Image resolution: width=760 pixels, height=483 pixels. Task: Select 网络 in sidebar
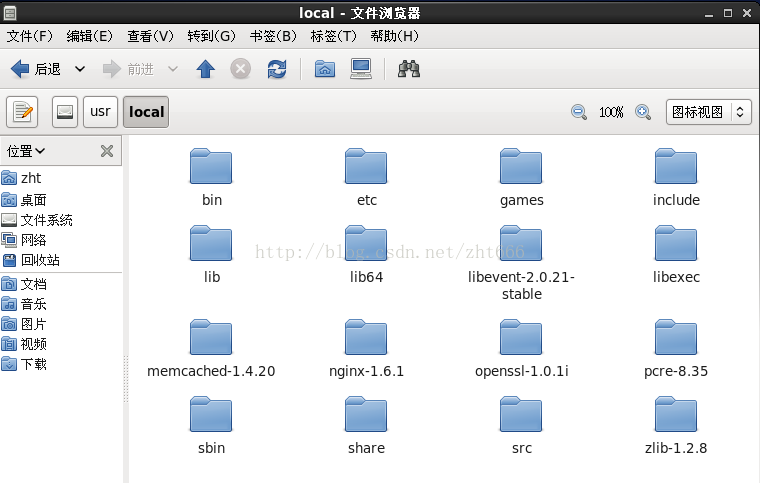(61, 240)
